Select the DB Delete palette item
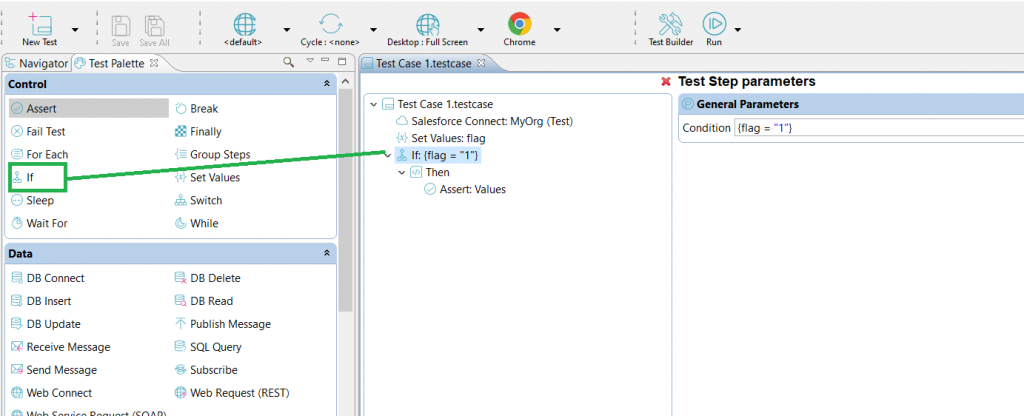This screenshot has width=1024, height=416. 207,278
